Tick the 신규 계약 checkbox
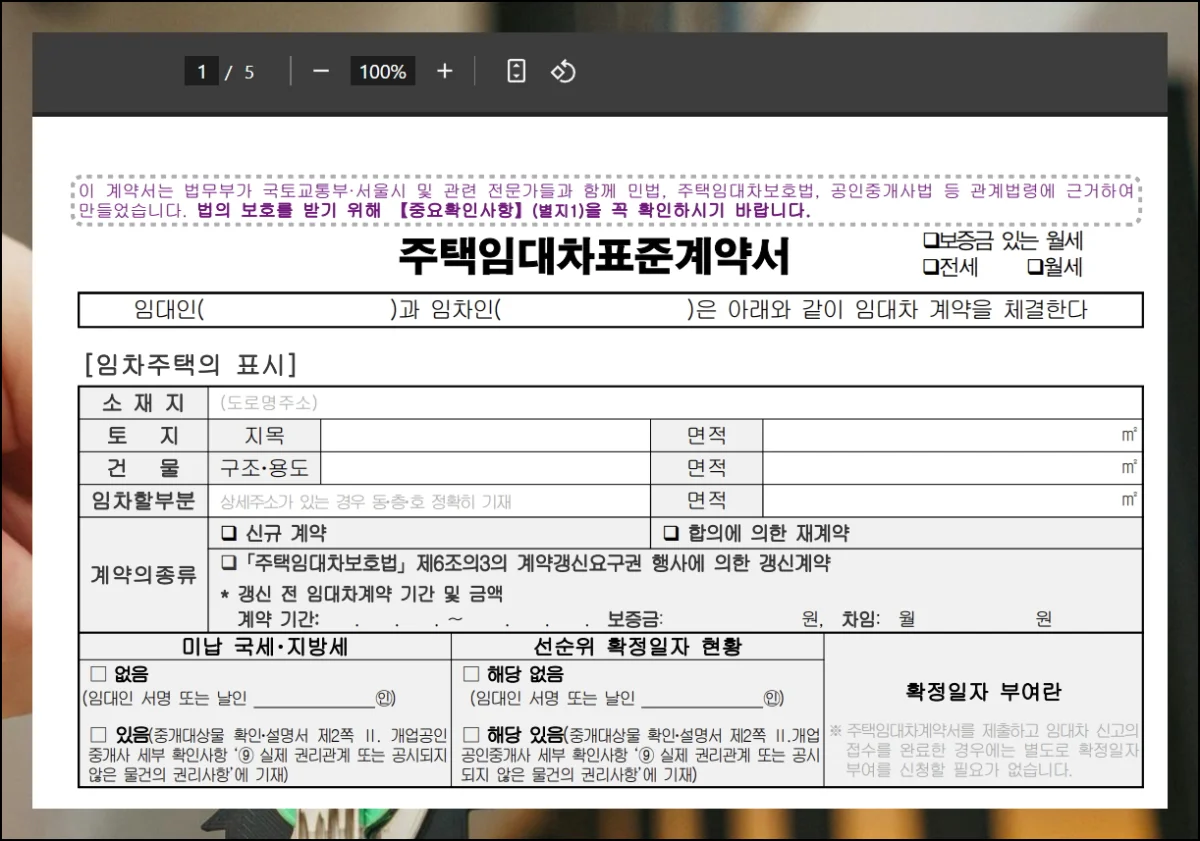 (x=228, y=534)
